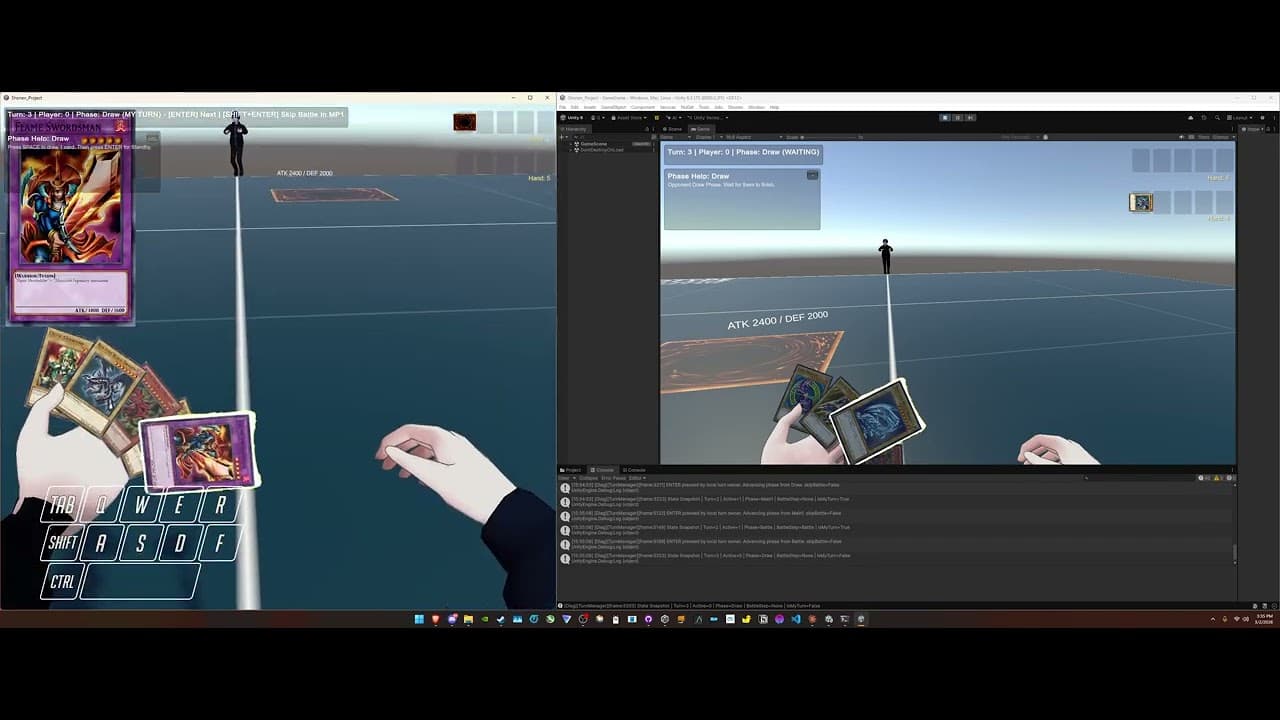Screen dimensions: 1280x720
Task: Open the Gizmos dropdown in Game view
Action: point(1222,137)
